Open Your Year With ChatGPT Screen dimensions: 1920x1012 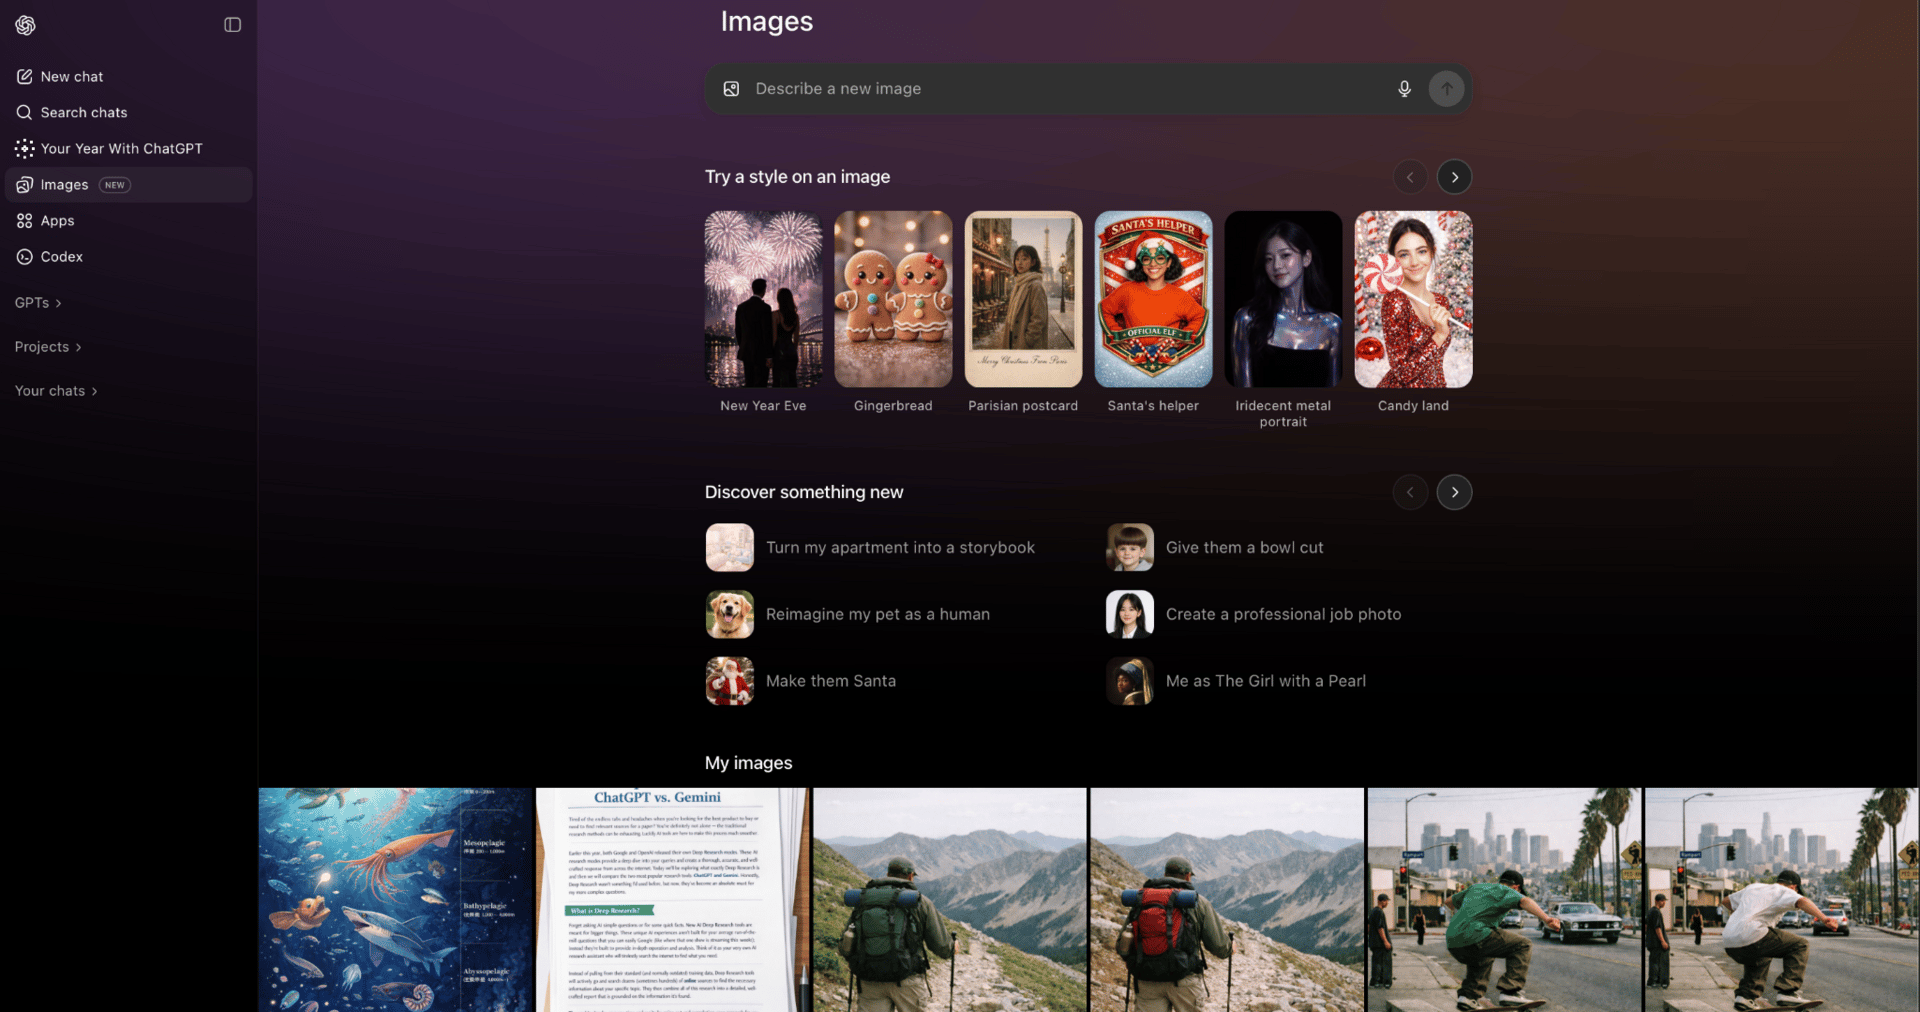pos(129,149)
